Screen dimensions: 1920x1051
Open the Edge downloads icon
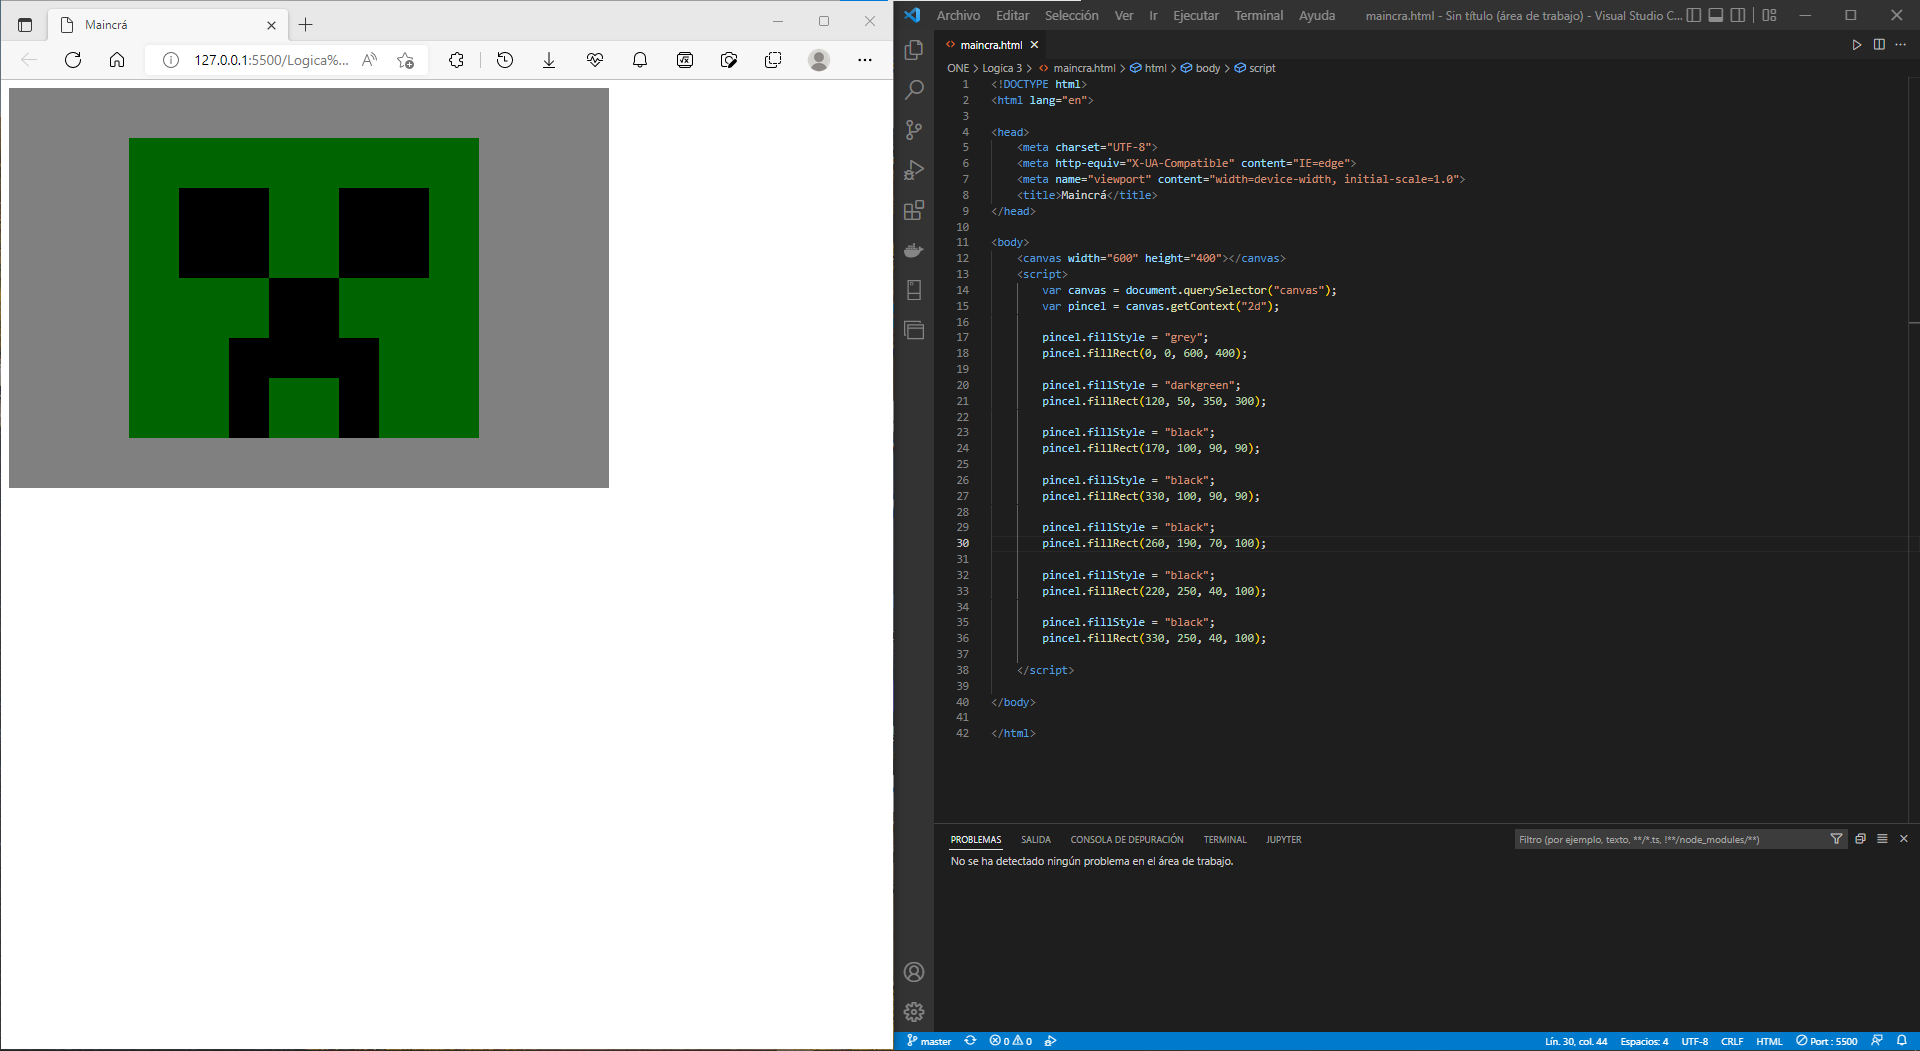(549, 60)
